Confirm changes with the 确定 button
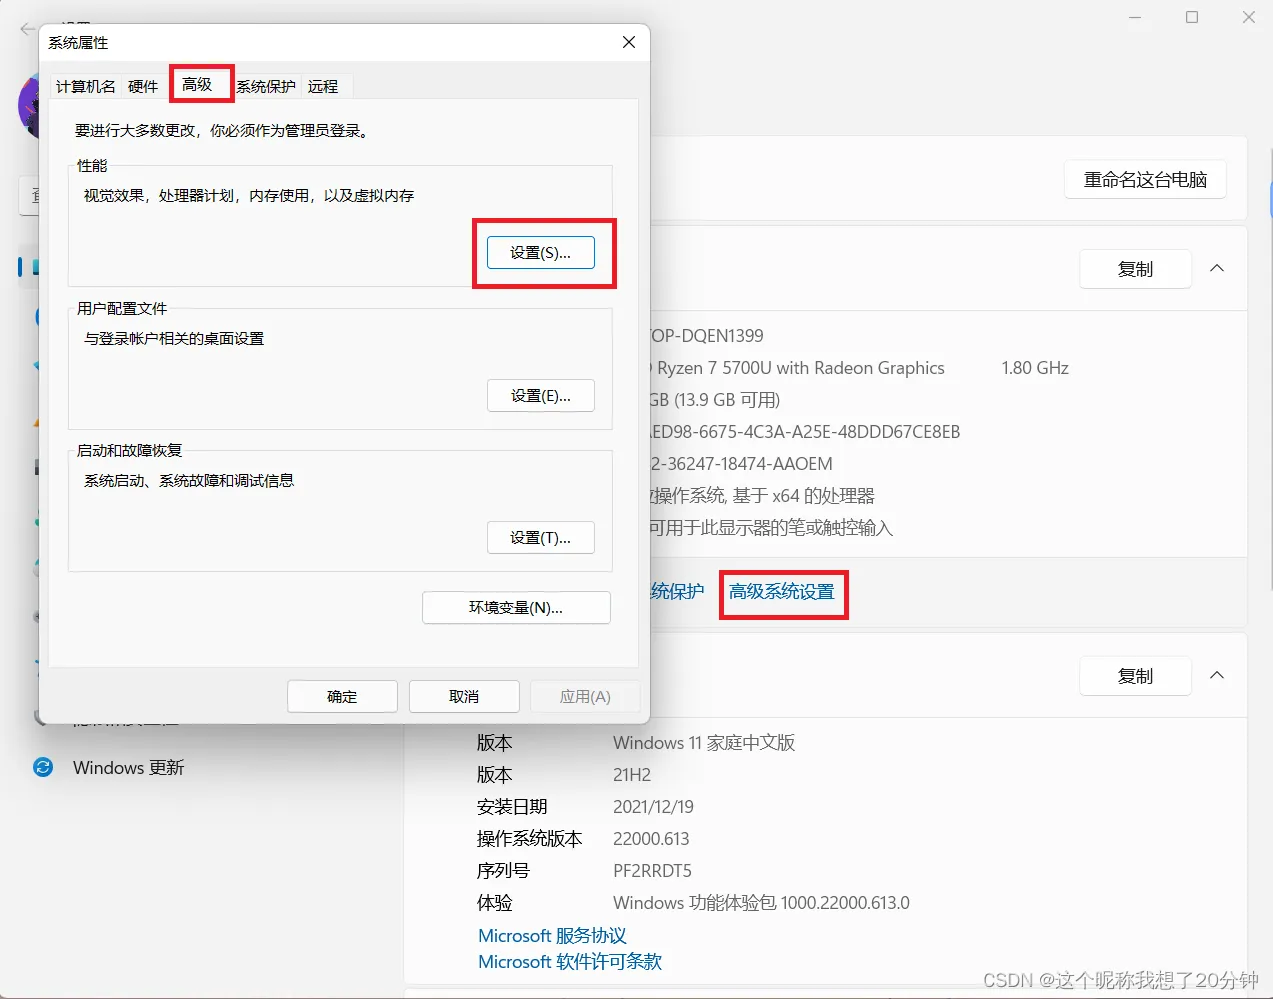The height and width of the screenshot is (999, 1273). pos(342,696)
